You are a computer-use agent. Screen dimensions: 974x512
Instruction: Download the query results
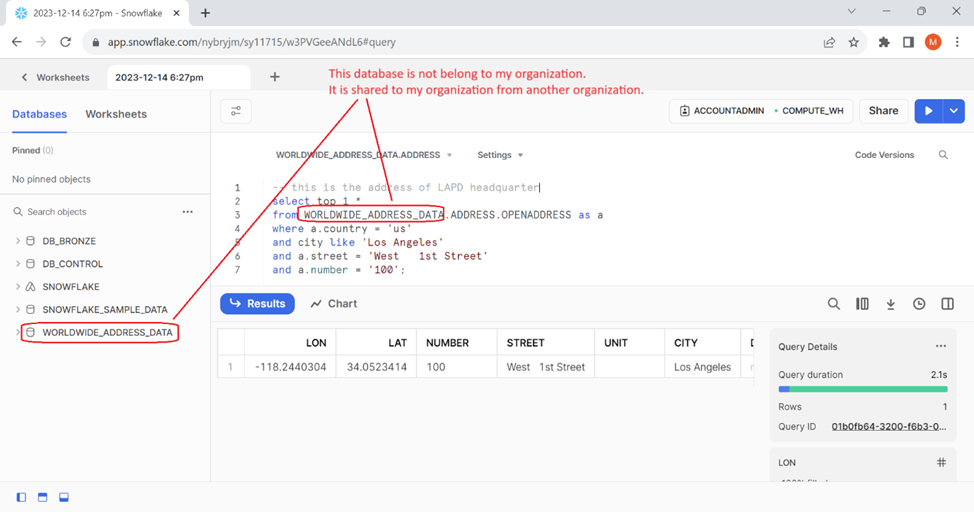pos(890,304)
